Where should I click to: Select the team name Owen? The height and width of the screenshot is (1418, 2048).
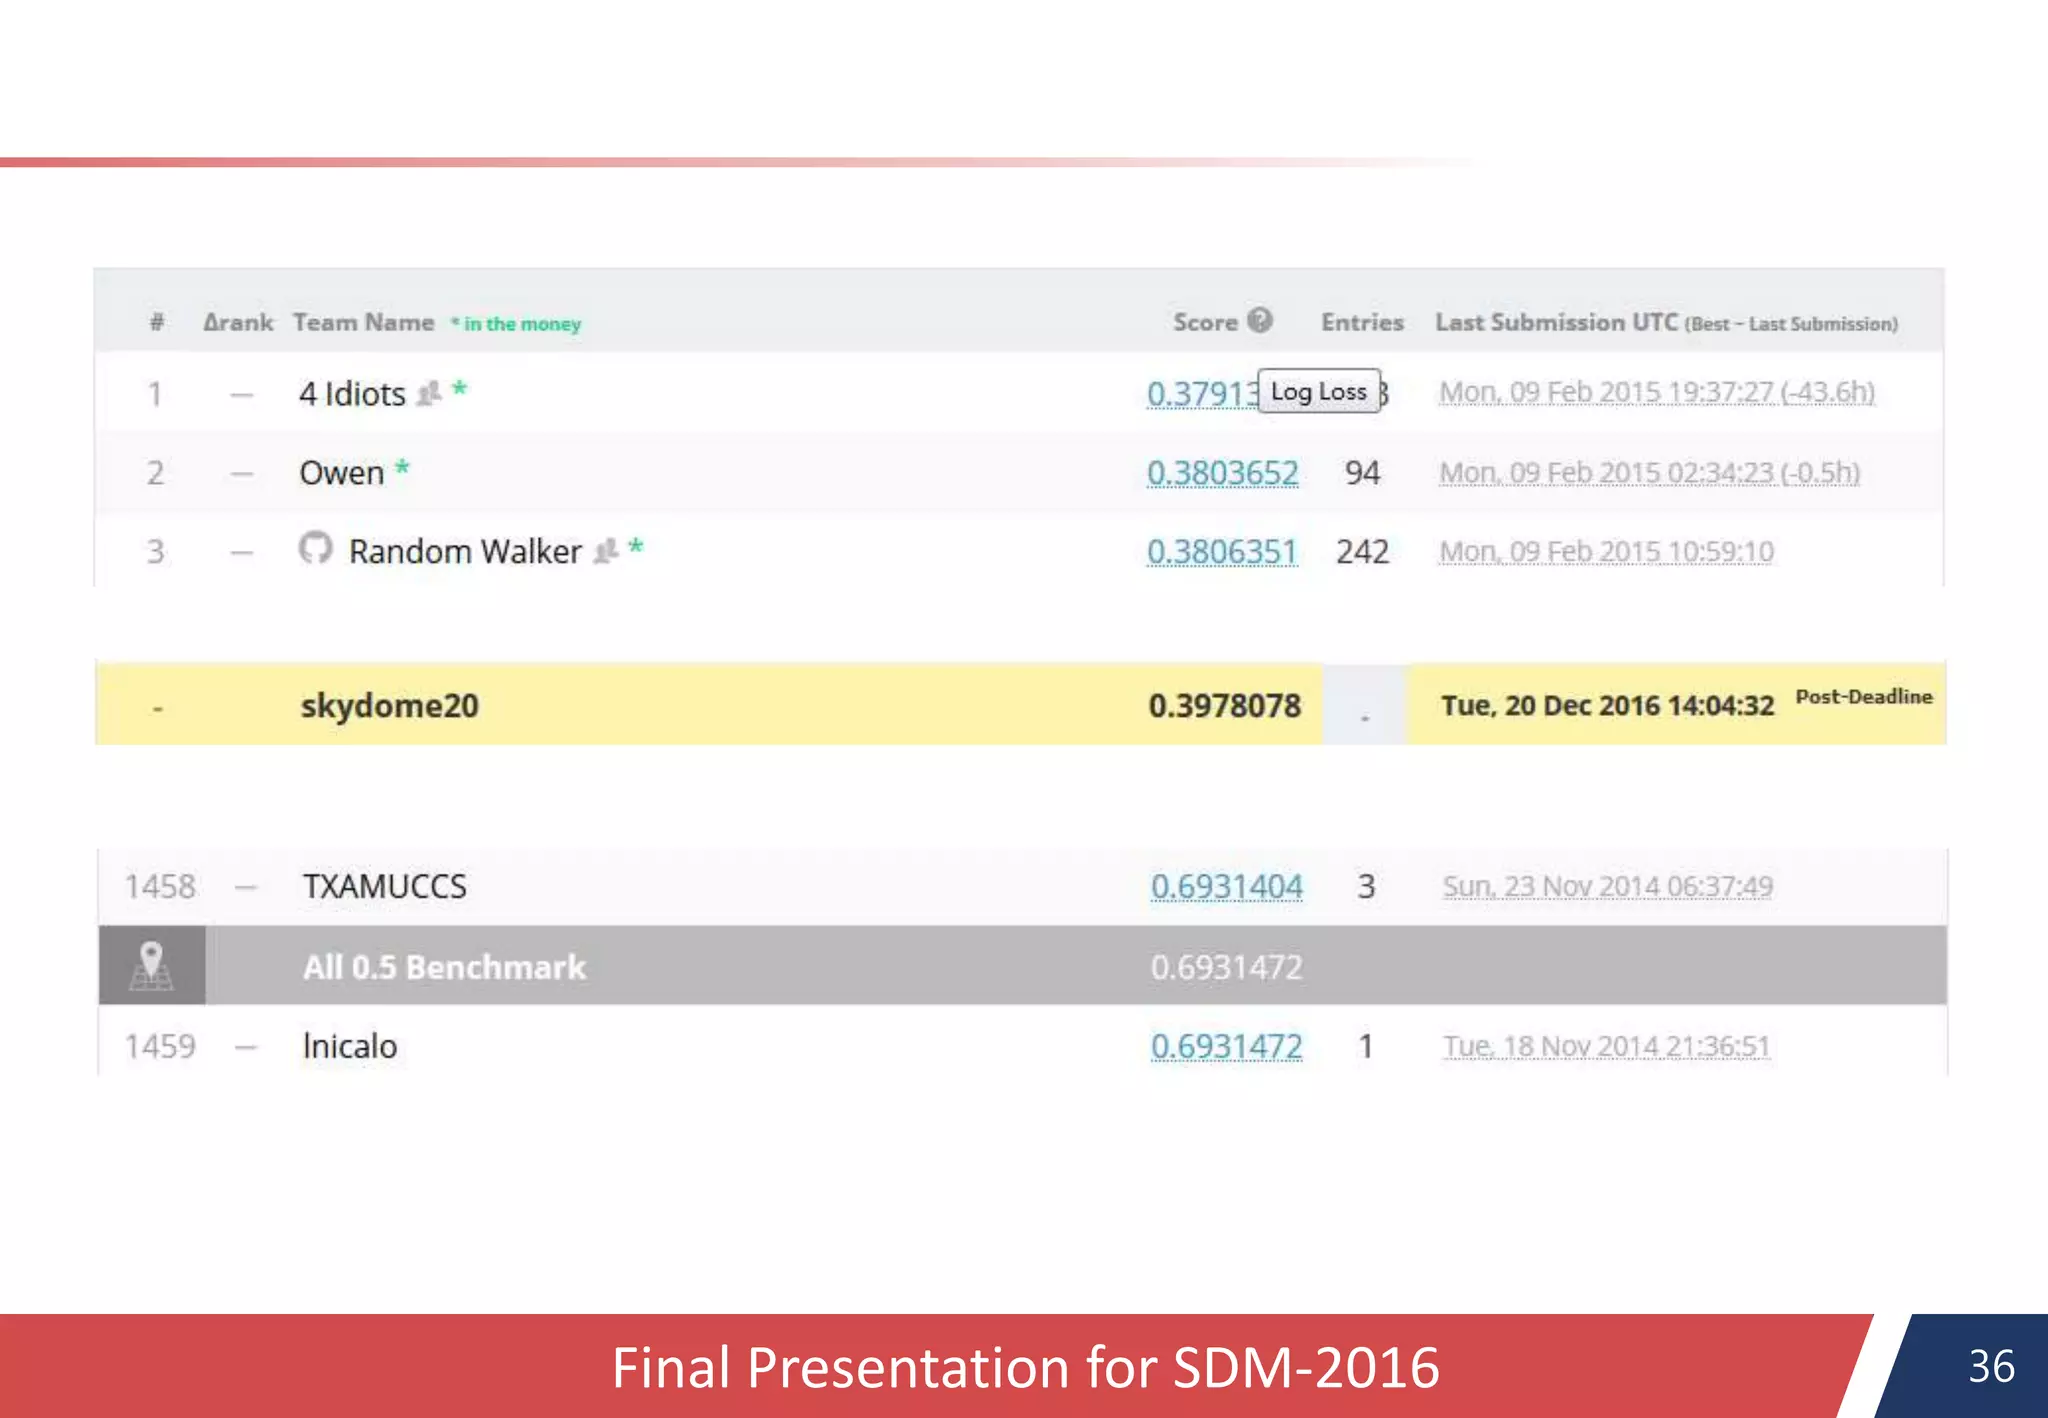(x=342, y=472)
